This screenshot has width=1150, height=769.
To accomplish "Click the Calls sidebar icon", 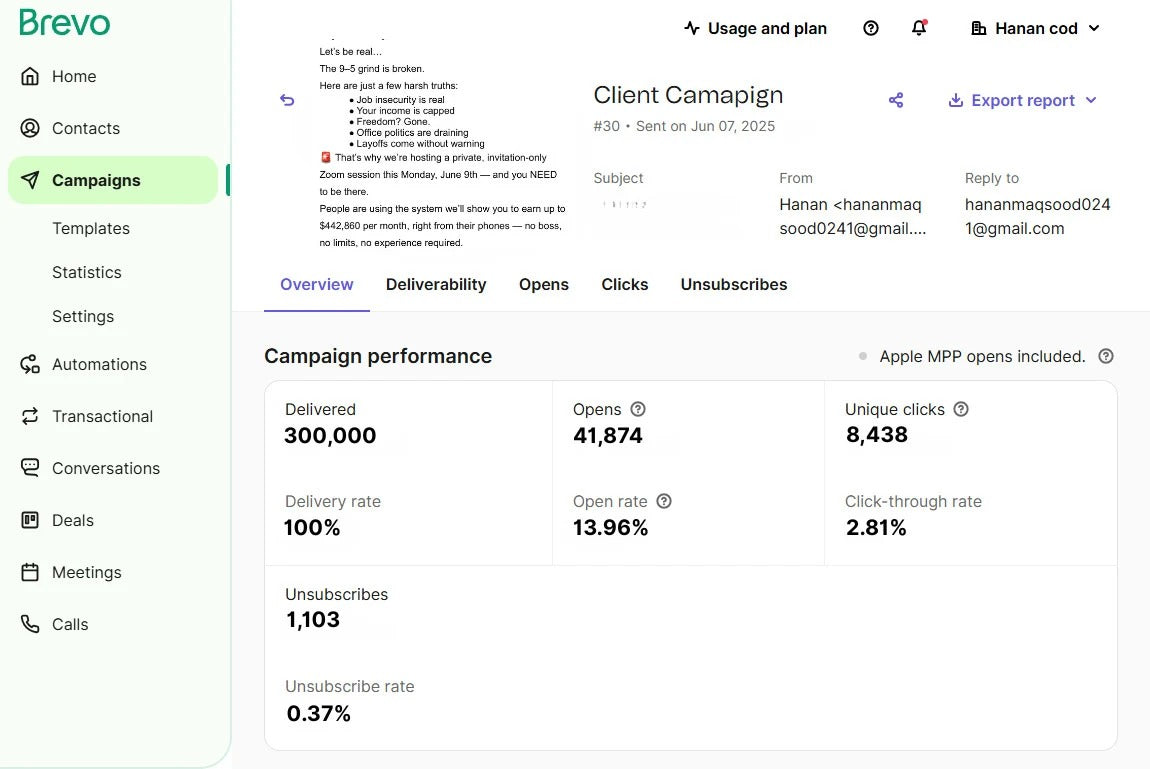I will click(x=29, y=624).
